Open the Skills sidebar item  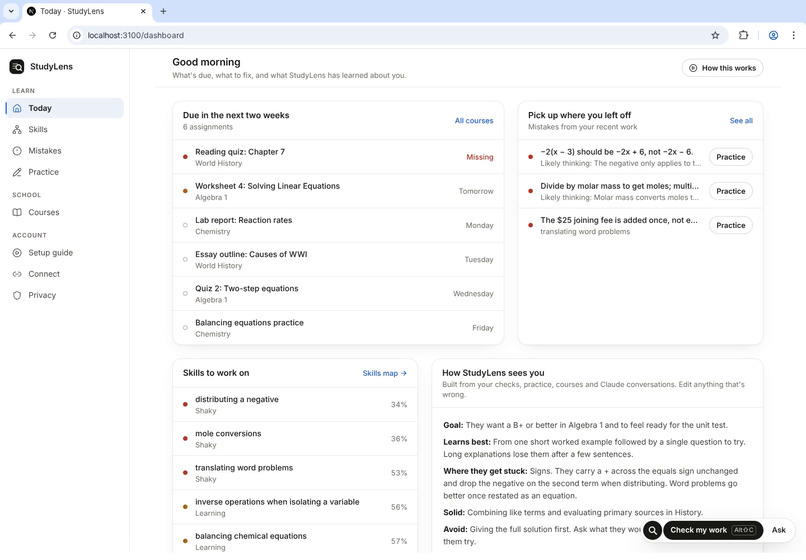pyautogui.click(x=65, y=130)
